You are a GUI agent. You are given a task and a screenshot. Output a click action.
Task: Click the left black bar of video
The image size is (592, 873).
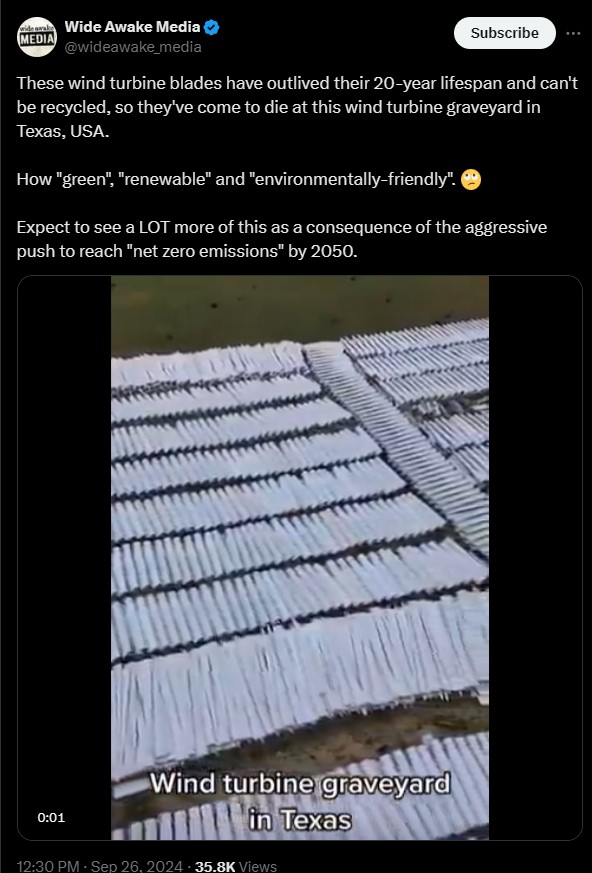pos(65,557)
